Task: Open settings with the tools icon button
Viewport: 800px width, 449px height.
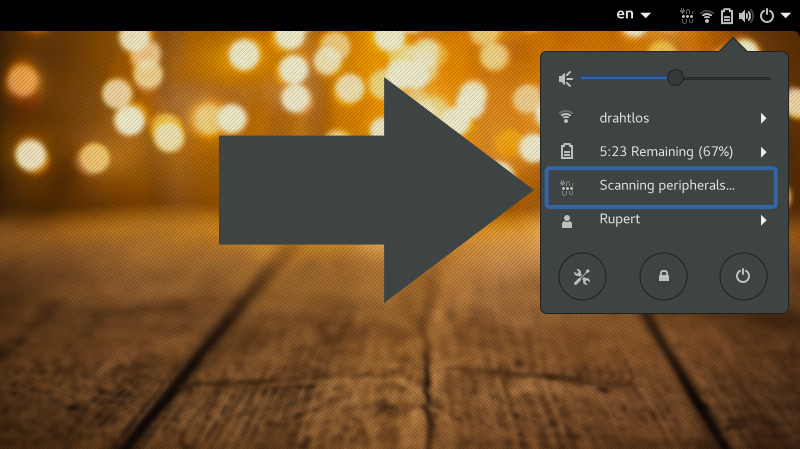Action: [x=582, y=277]
